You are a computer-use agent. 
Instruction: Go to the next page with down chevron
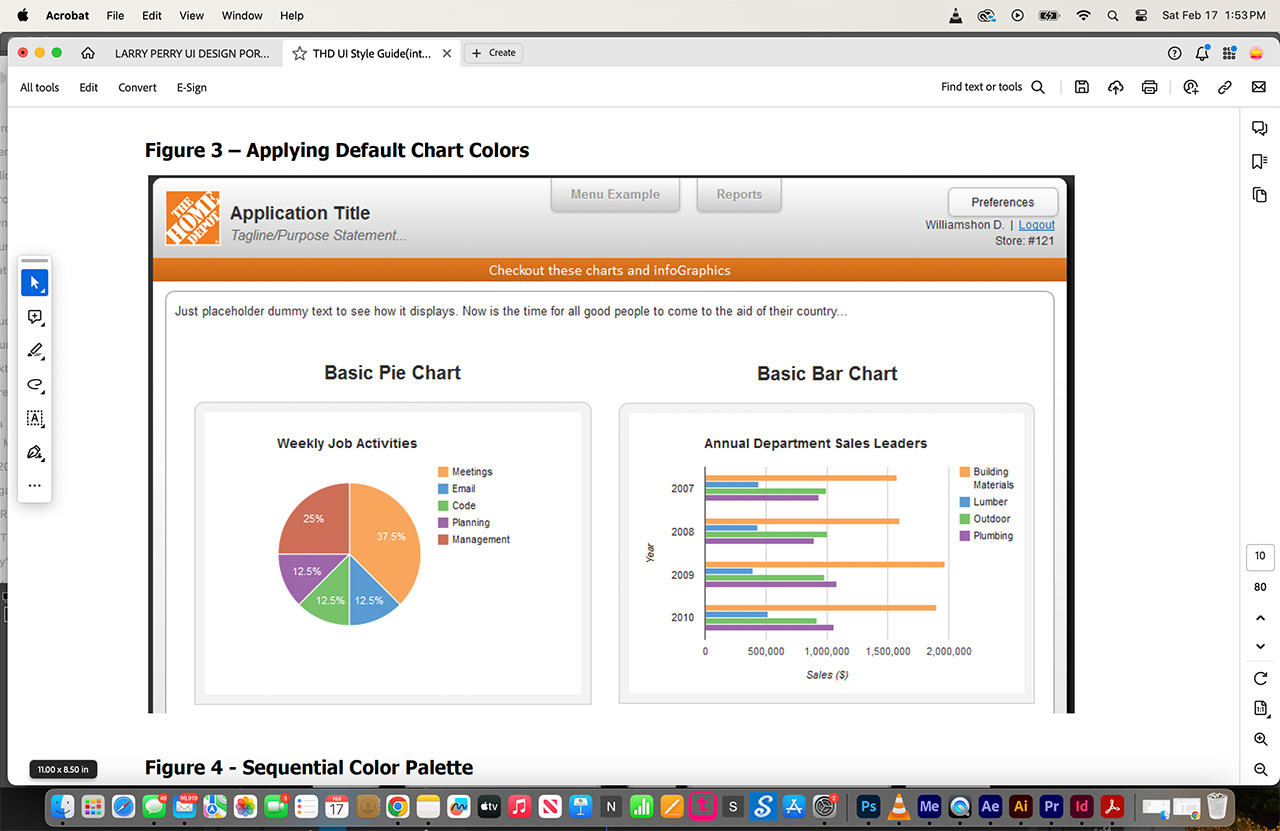pos(1260,646)
